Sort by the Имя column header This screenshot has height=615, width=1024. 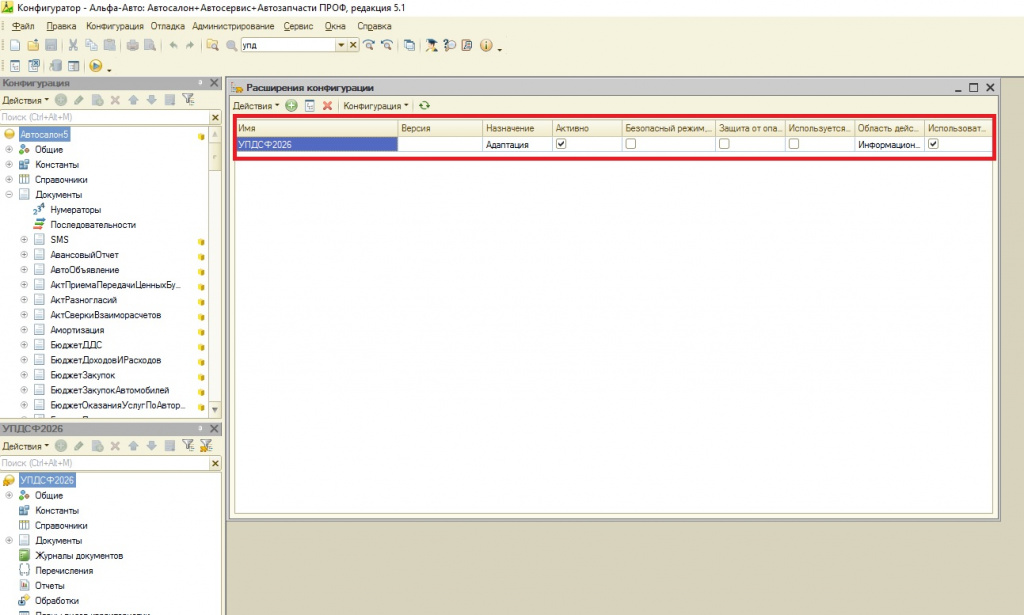[x=316, y=128]
